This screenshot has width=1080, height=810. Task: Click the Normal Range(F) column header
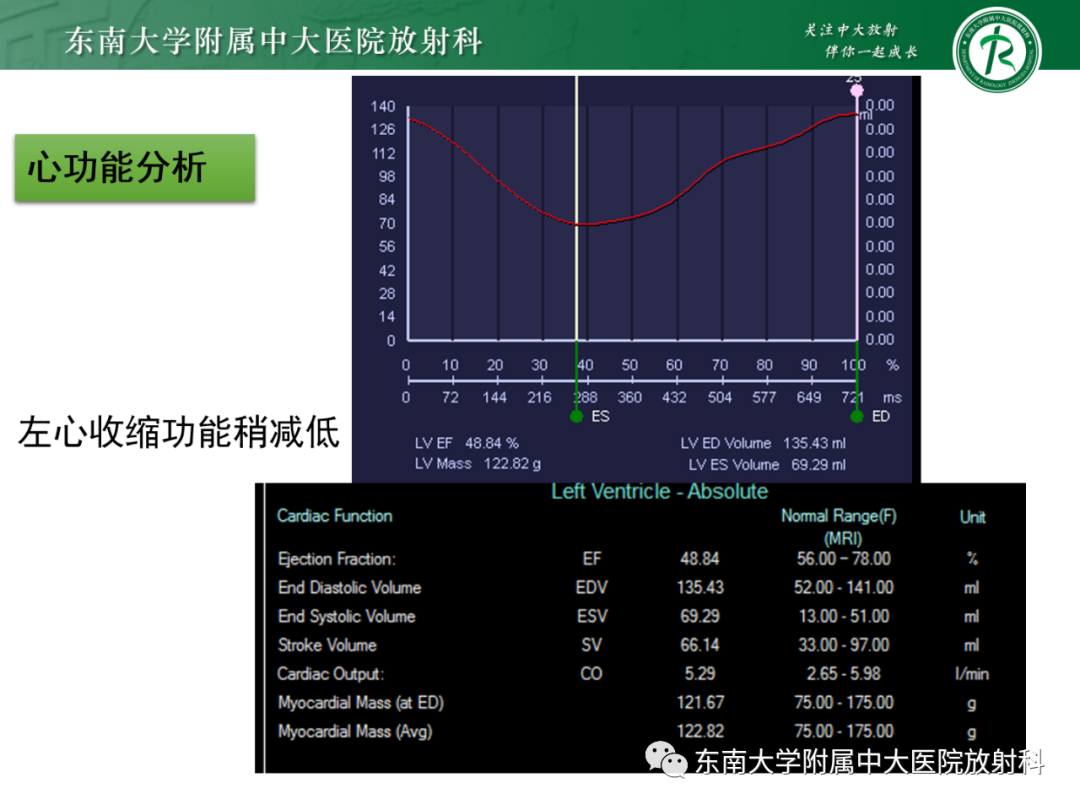(x=839, y=526)
